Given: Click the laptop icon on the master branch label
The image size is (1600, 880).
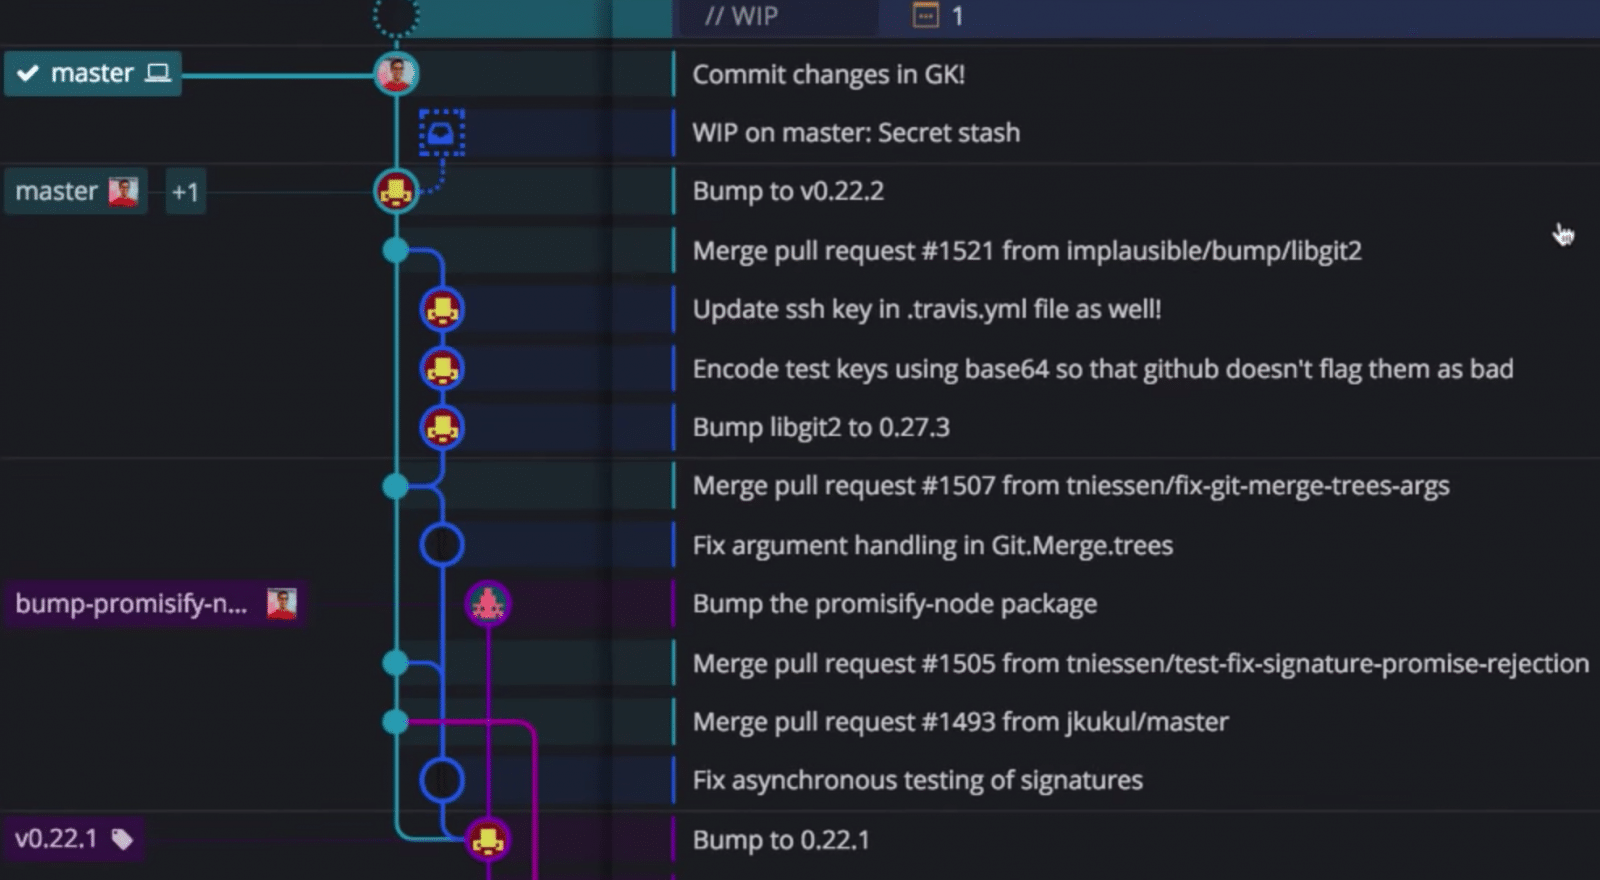Looking at the screenshot, I should tap(156, 72).
